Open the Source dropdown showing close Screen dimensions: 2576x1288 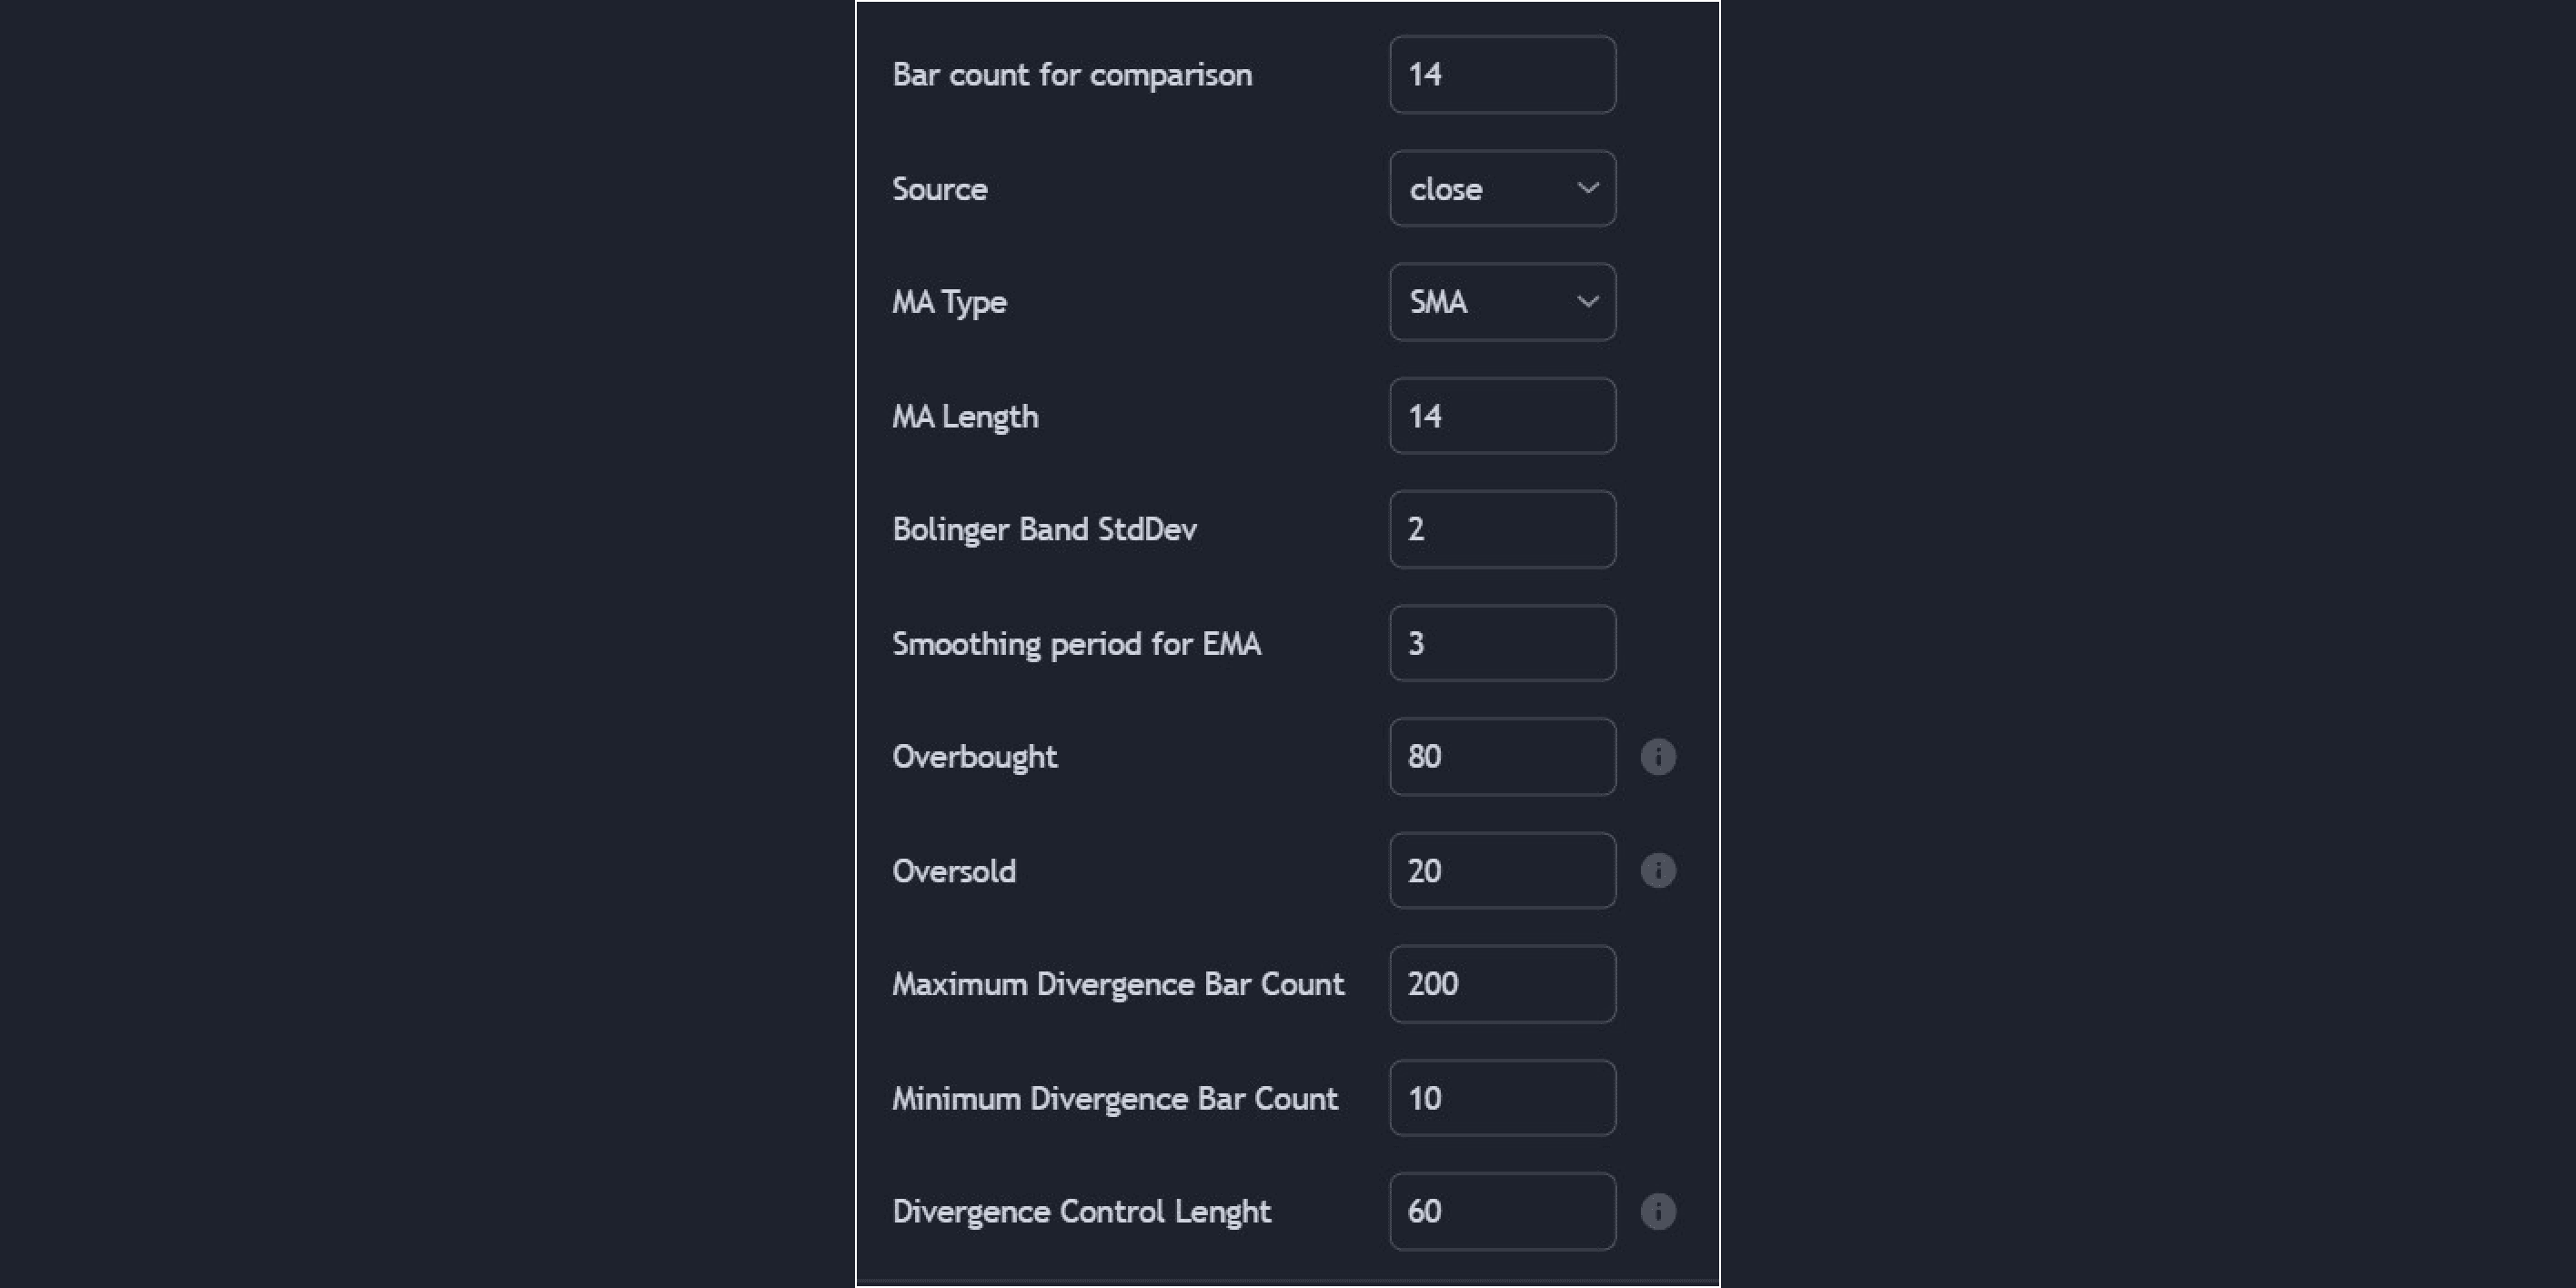(1502, 188)
